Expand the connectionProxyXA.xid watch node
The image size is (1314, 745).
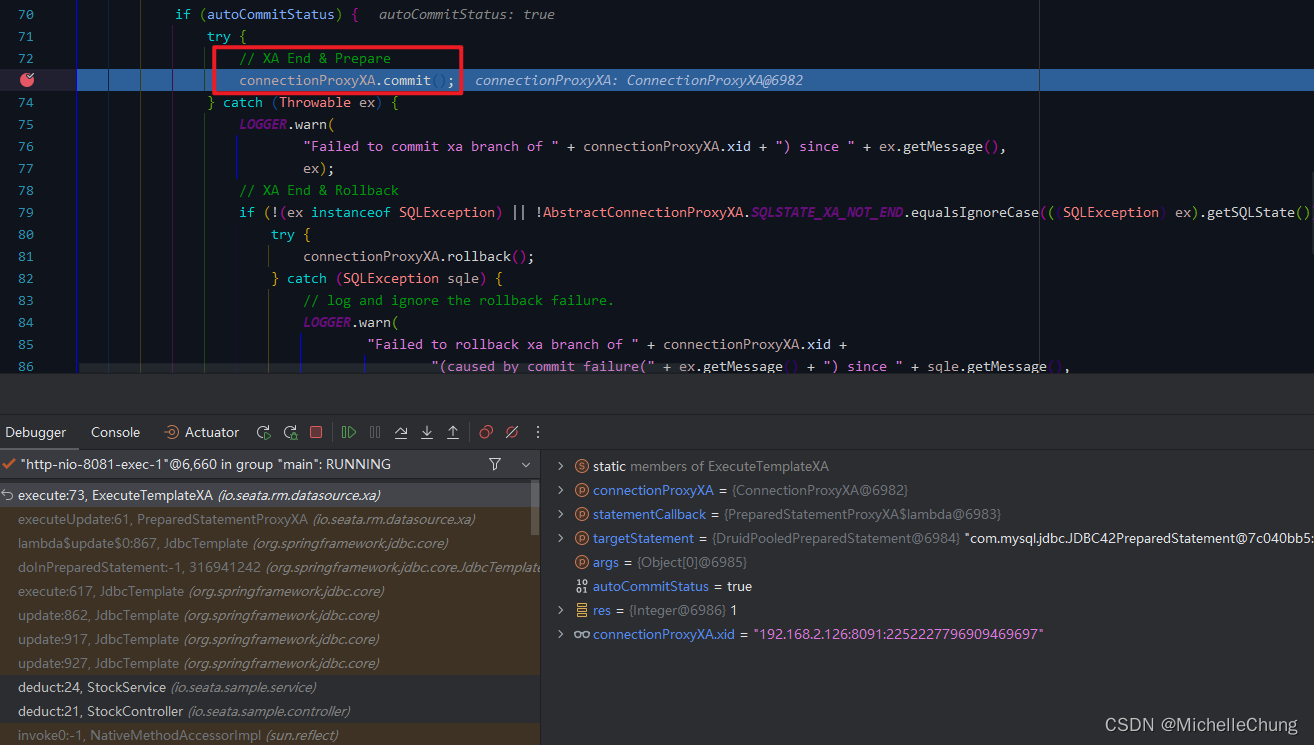coord(560,634)
